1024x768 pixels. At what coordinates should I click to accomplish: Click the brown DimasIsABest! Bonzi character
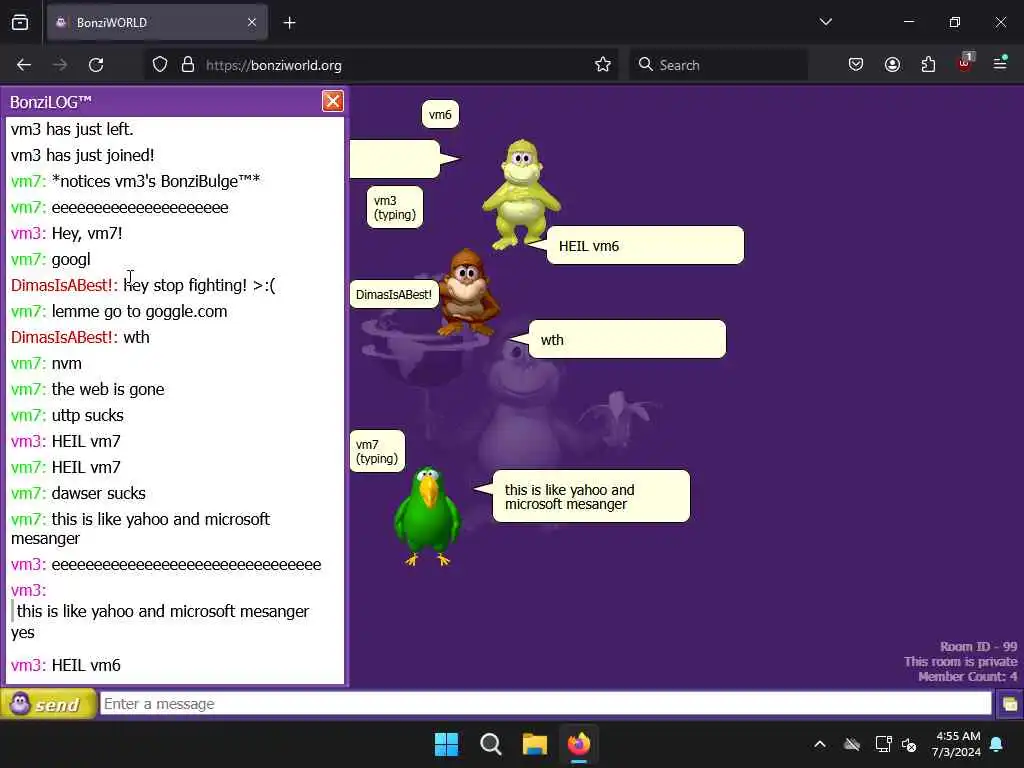coord(466,292)
